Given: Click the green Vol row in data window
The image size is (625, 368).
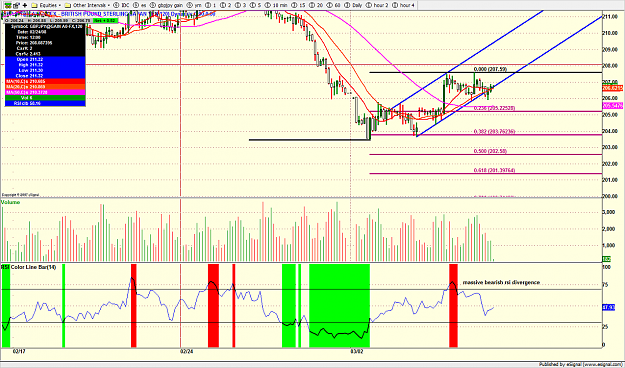Looking at the screenshot, I should click(45, 98).
